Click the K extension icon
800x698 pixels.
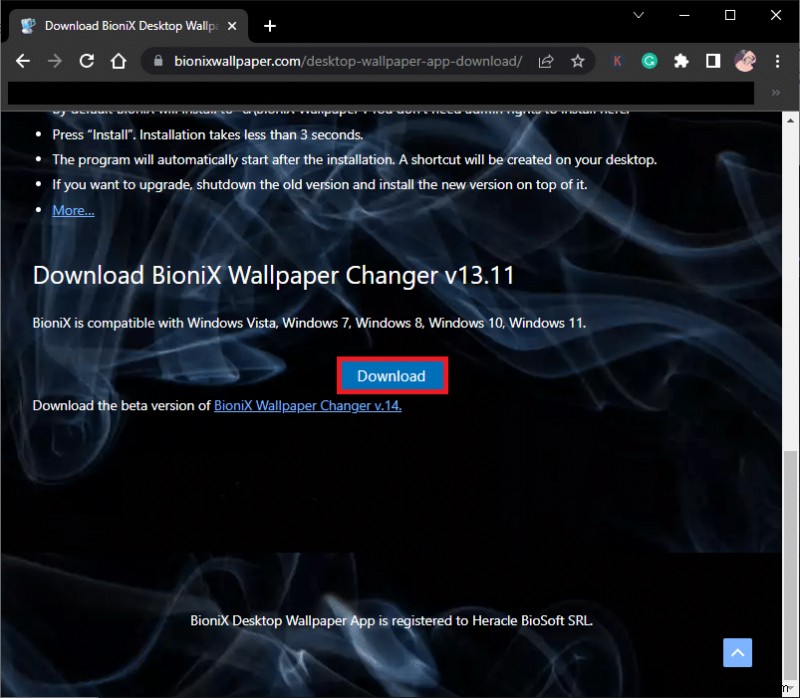(617, 61)
